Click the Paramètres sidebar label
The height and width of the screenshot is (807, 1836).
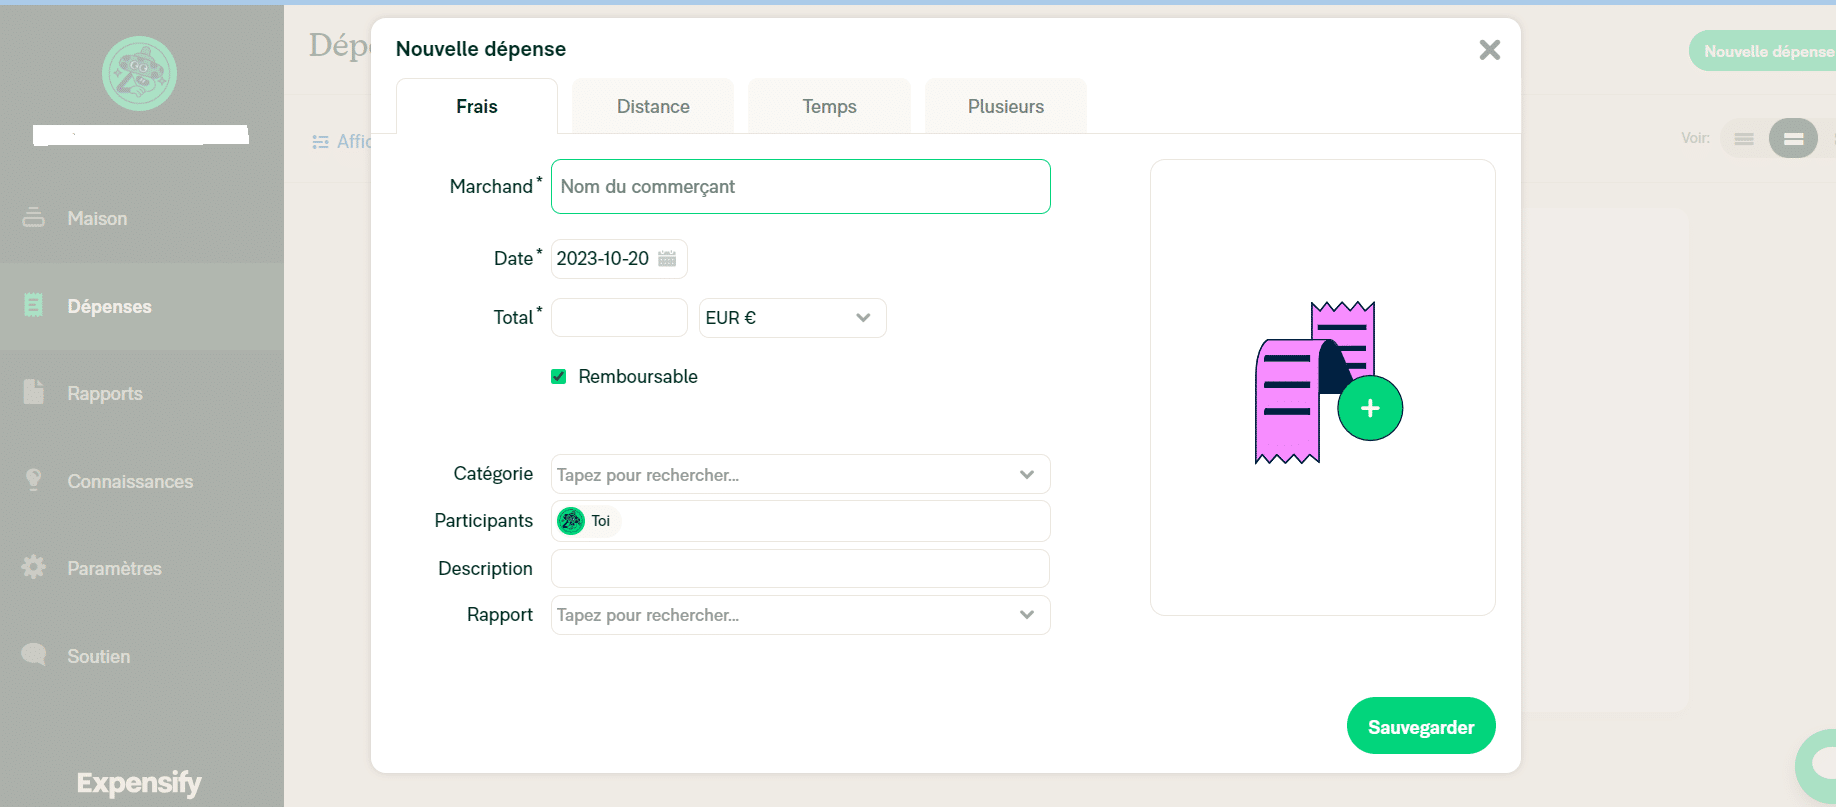(114, 568)
